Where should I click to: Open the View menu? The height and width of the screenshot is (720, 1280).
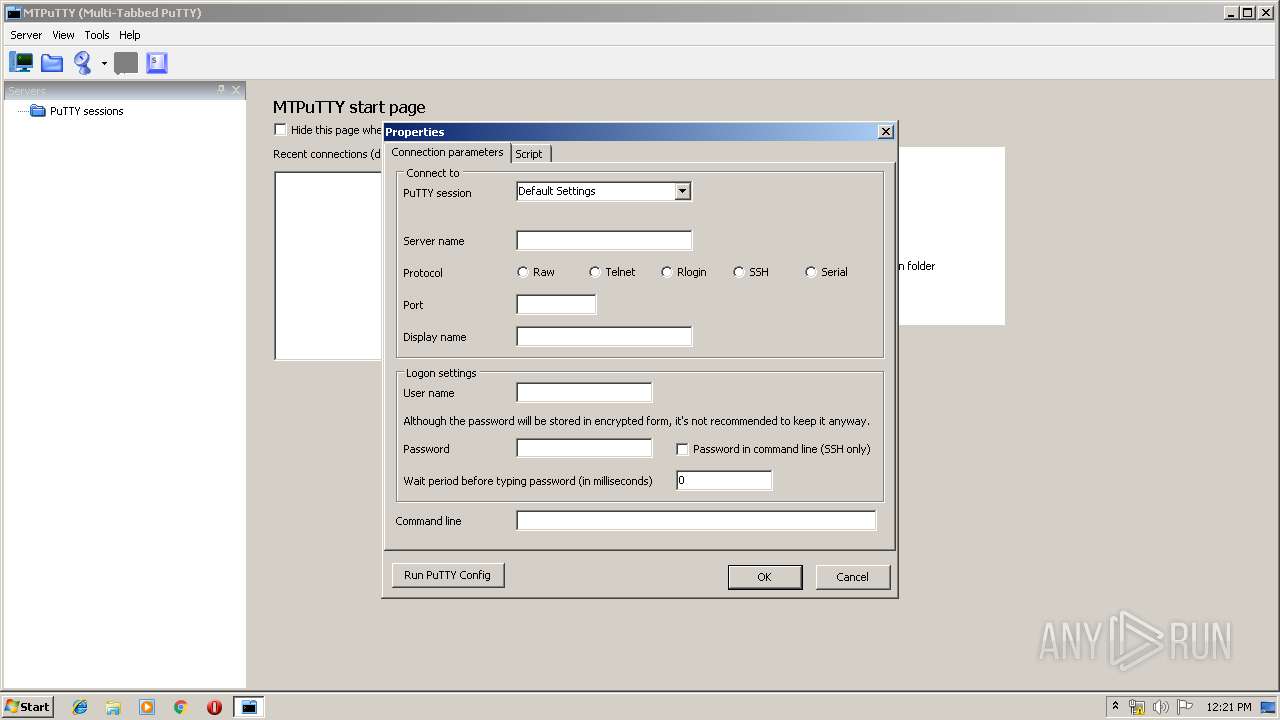[63, 35]
